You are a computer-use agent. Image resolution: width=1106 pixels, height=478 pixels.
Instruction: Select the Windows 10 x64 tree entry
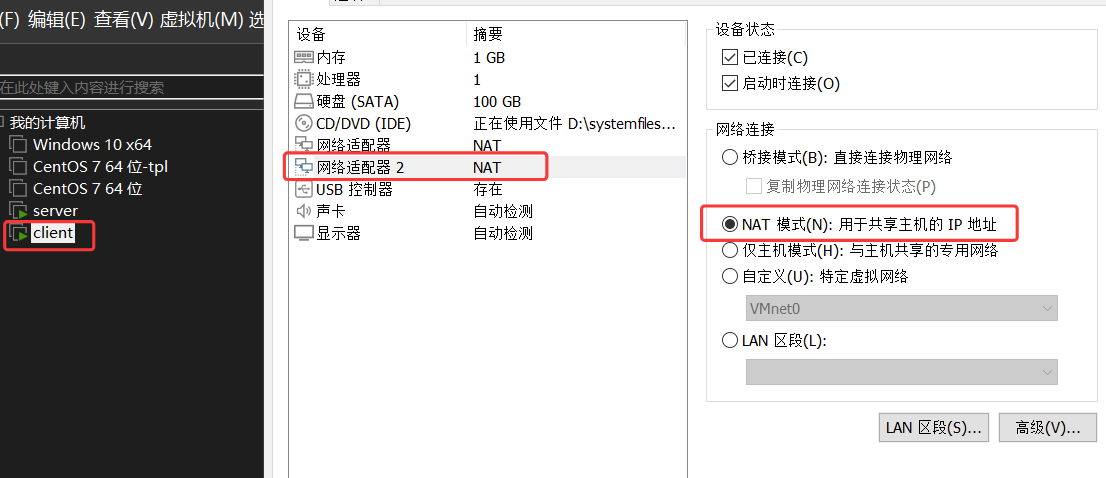[x=92, y=145]
